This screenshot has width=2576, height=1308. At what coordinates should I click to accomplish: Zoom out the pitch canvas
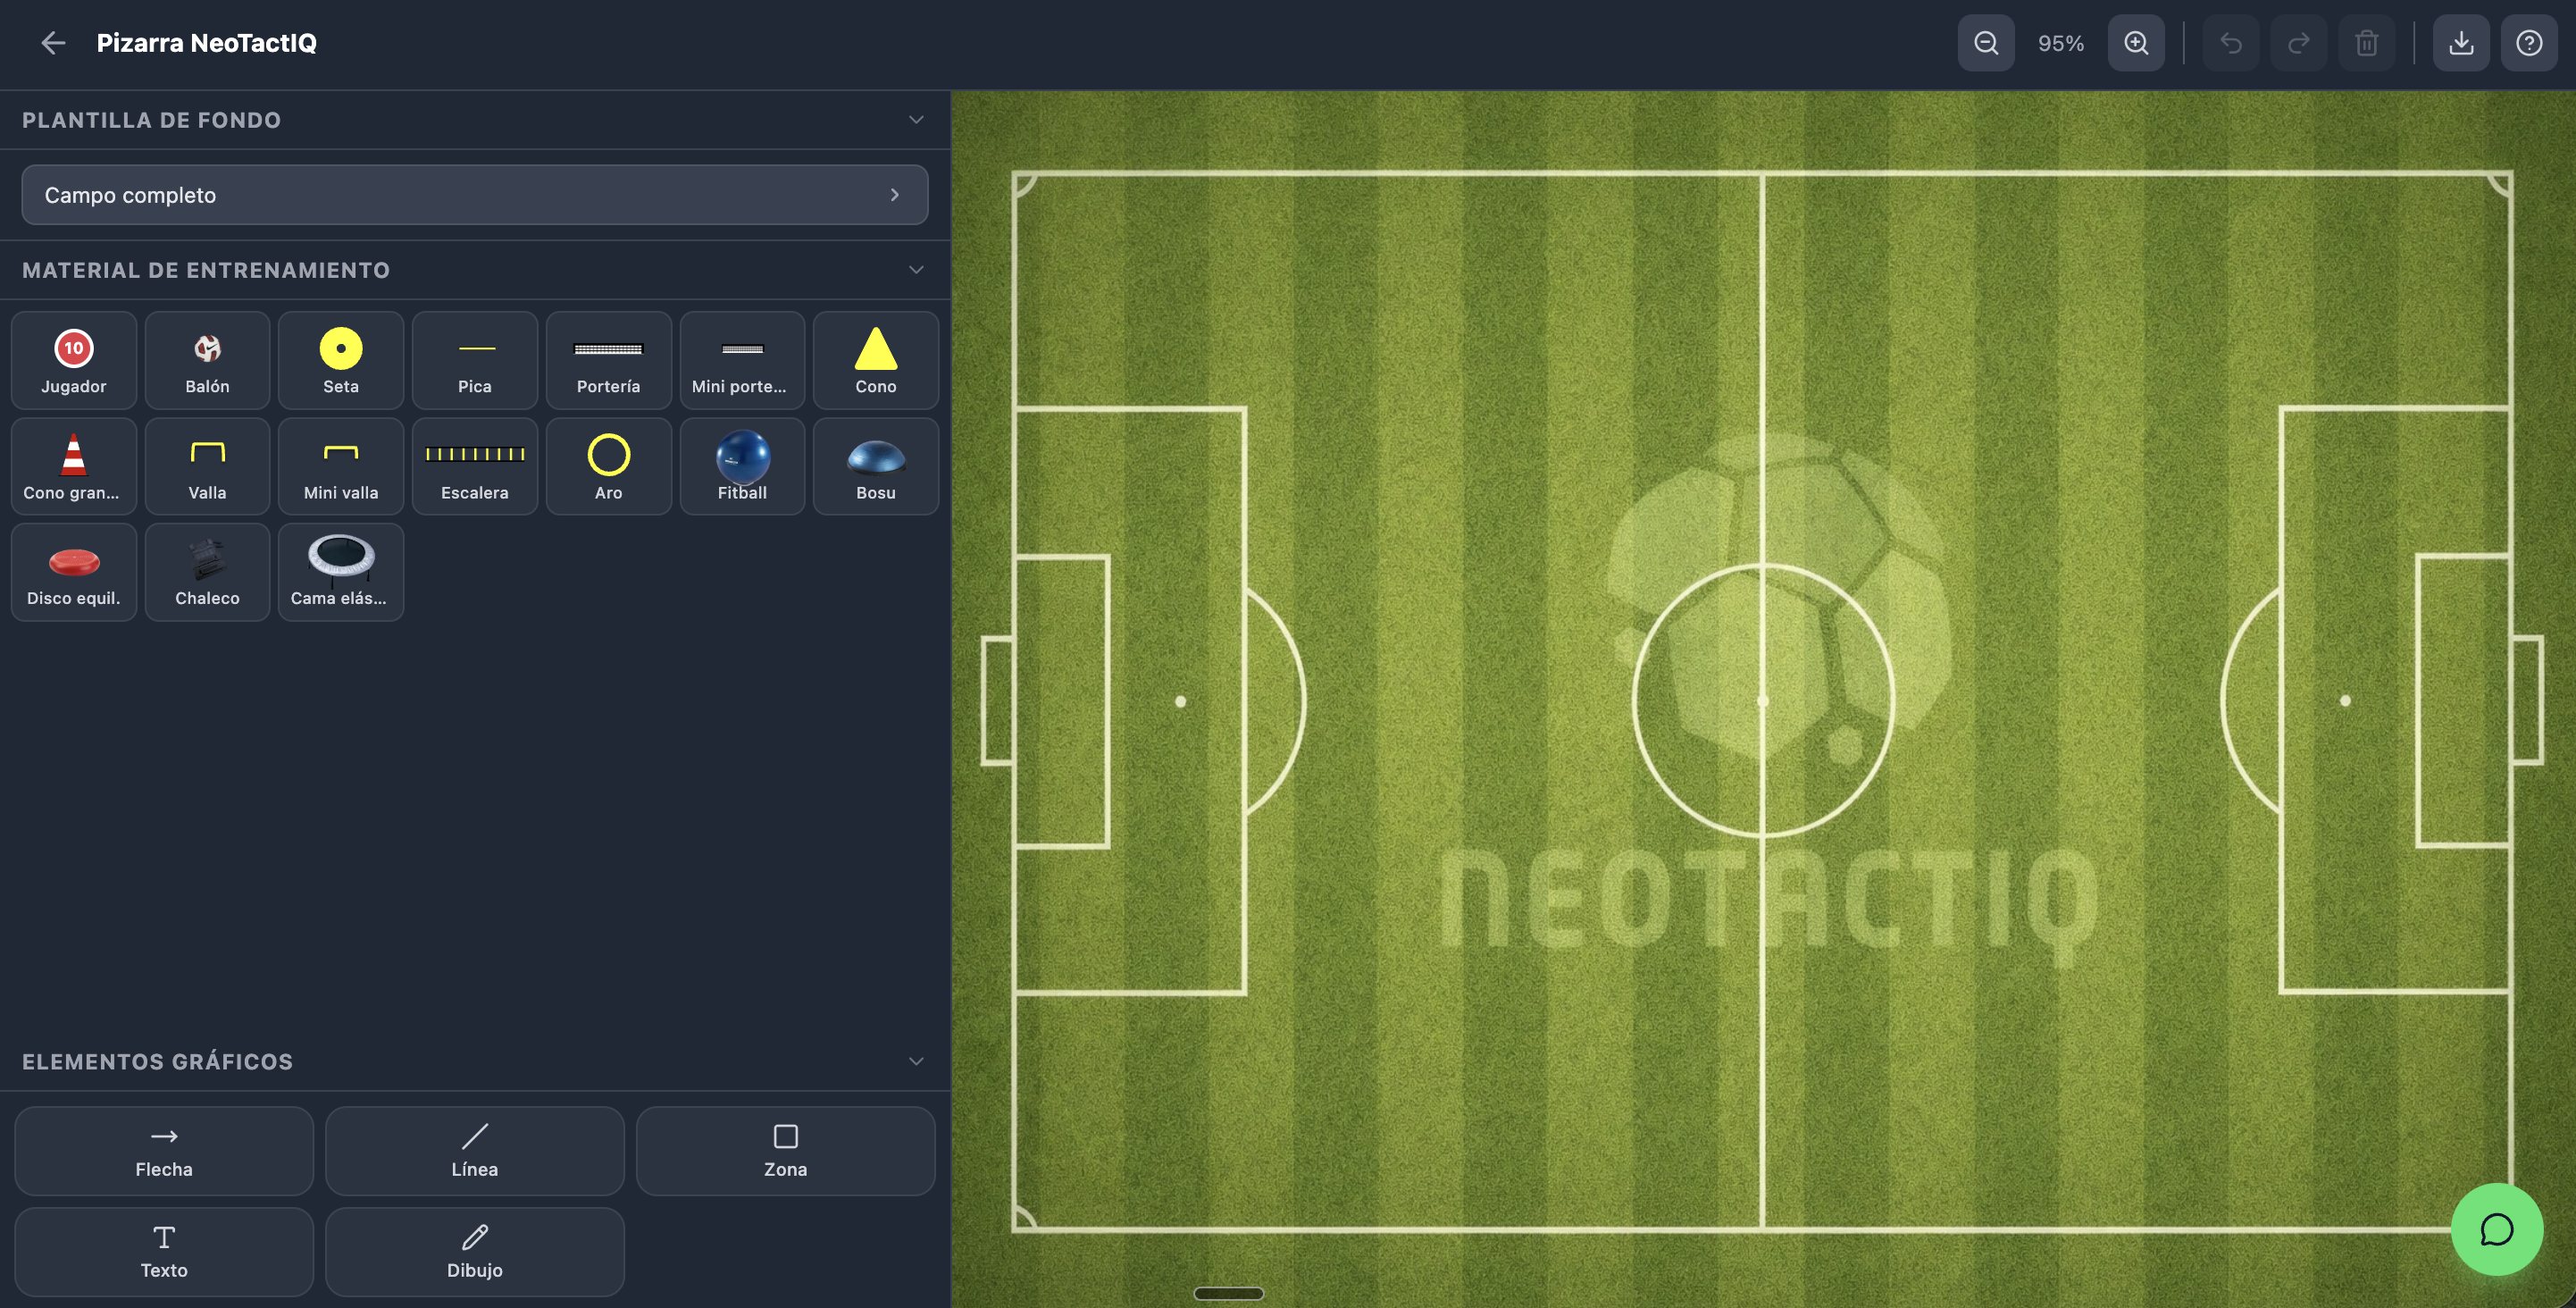1985,43
